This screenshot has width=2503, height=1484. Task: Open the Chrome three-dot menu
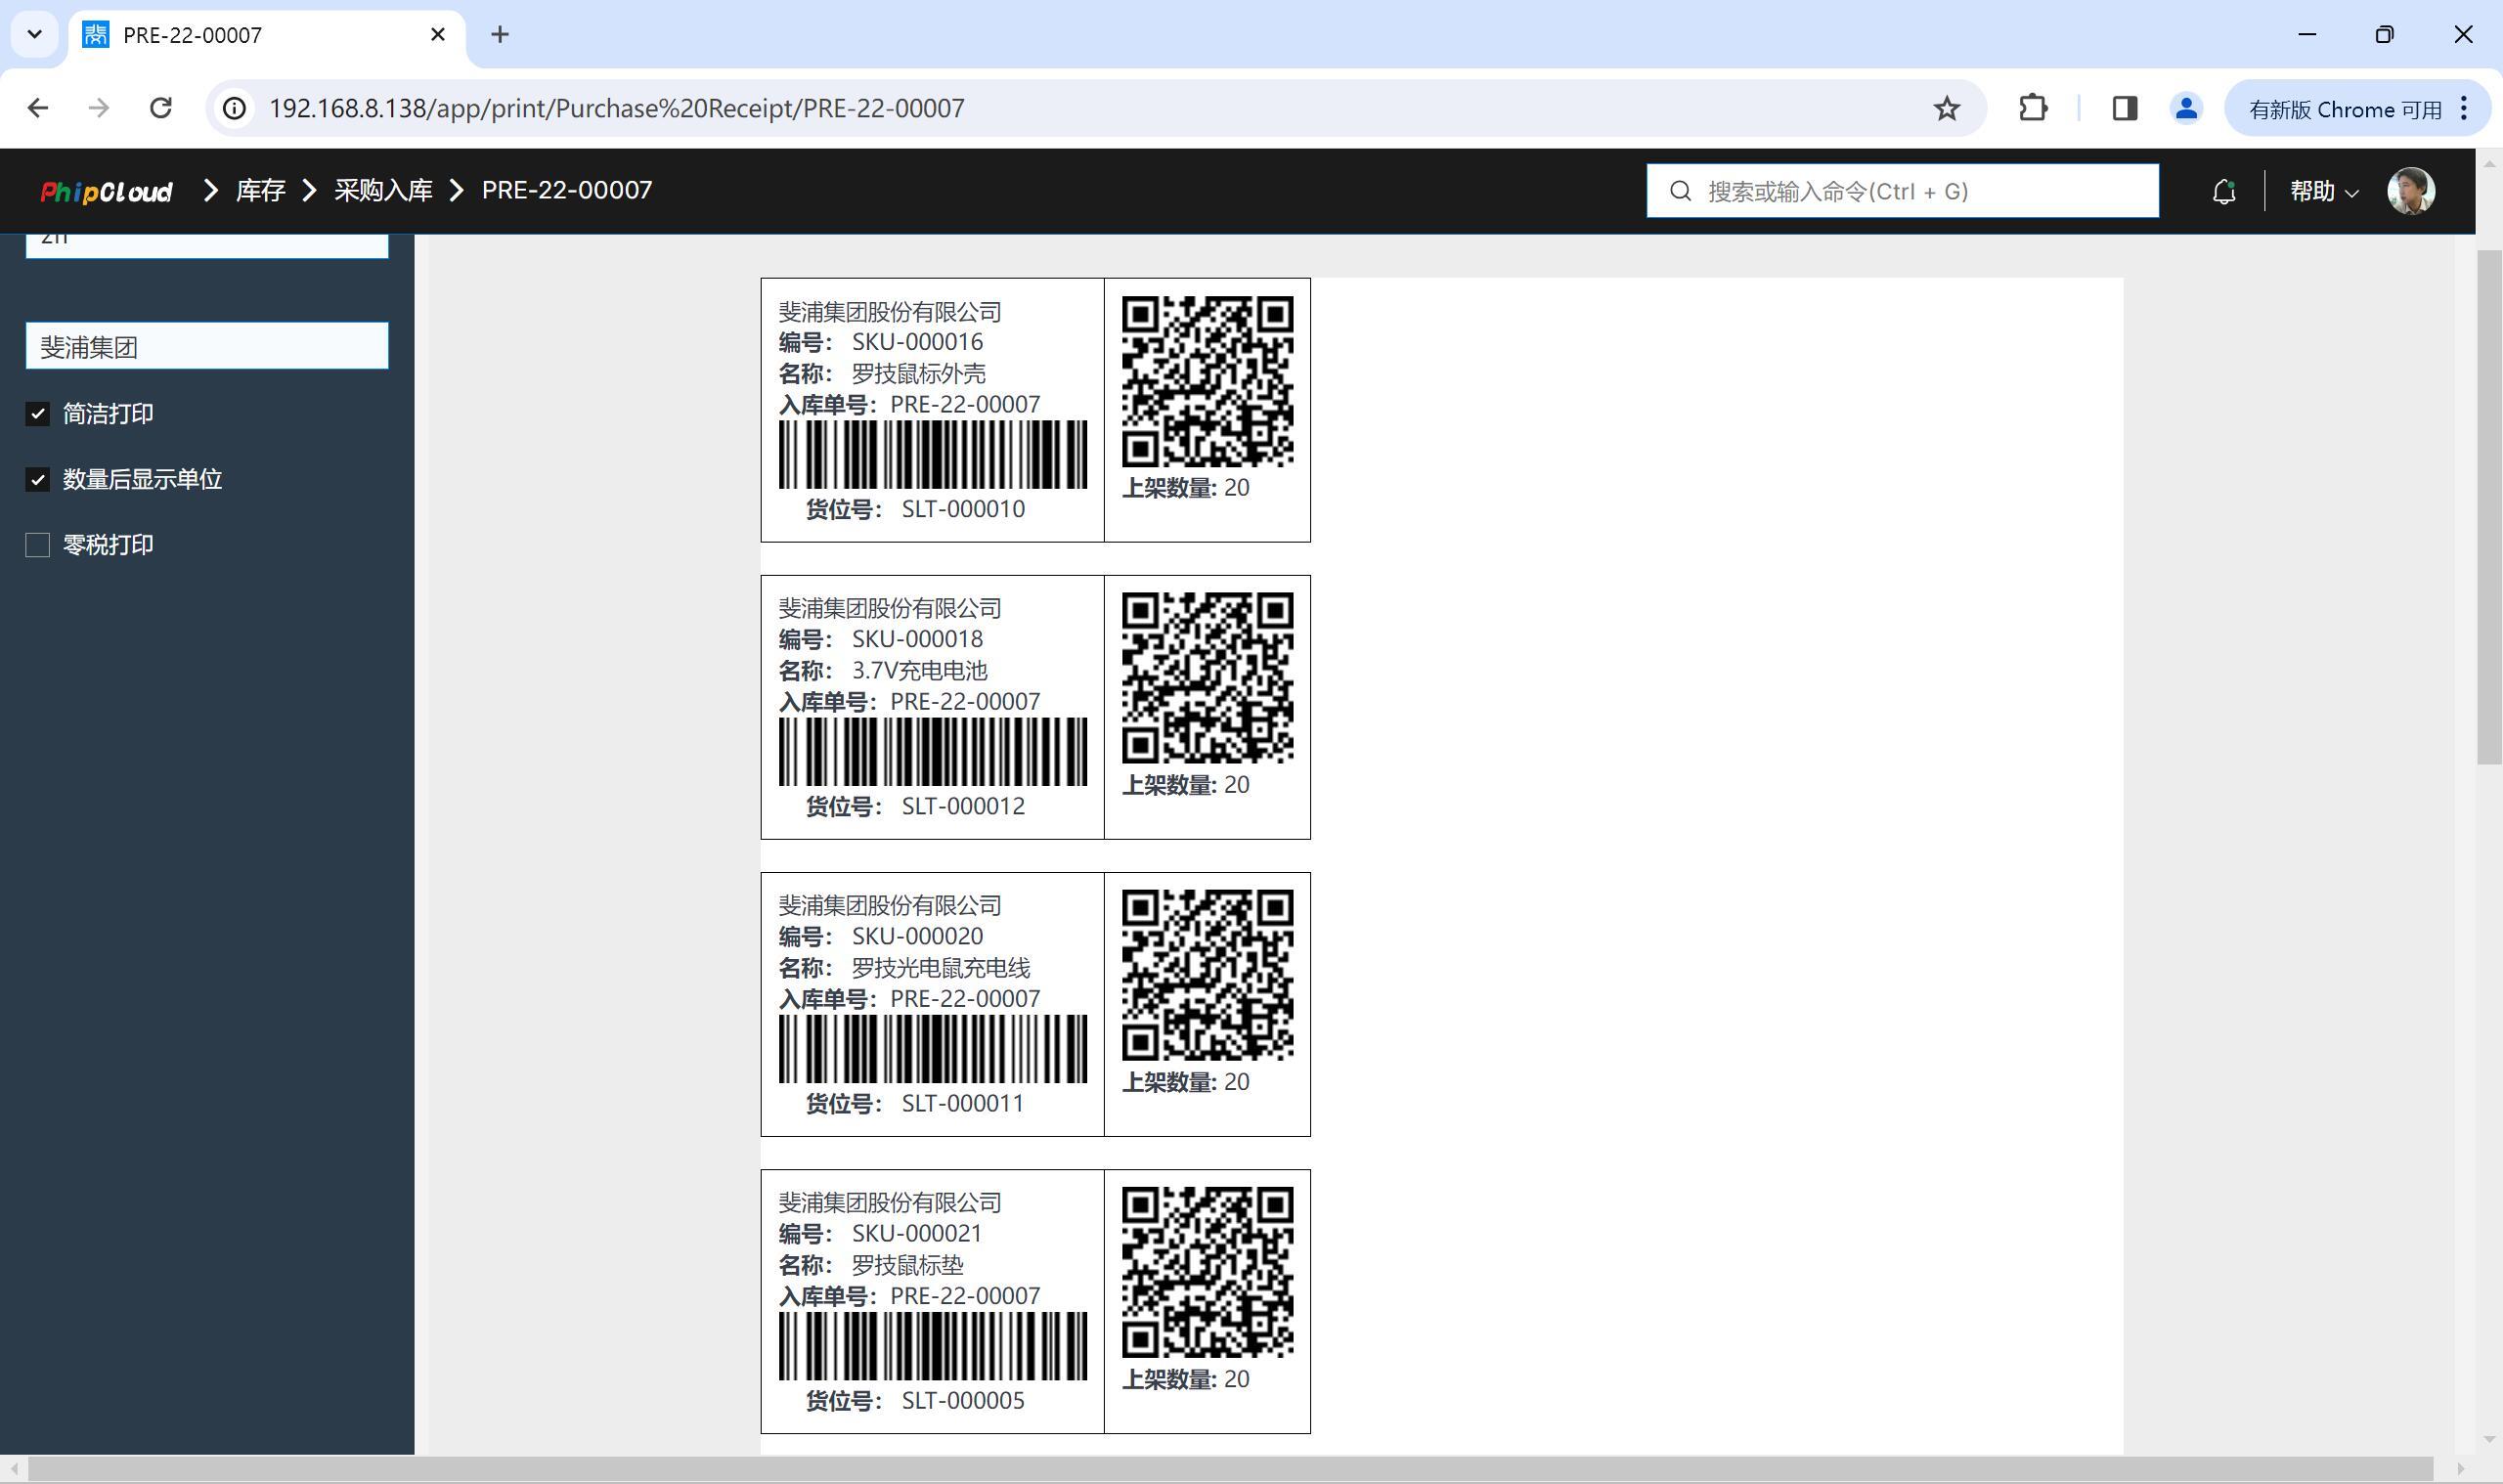pyautogui.click(x=2466, y=108)
